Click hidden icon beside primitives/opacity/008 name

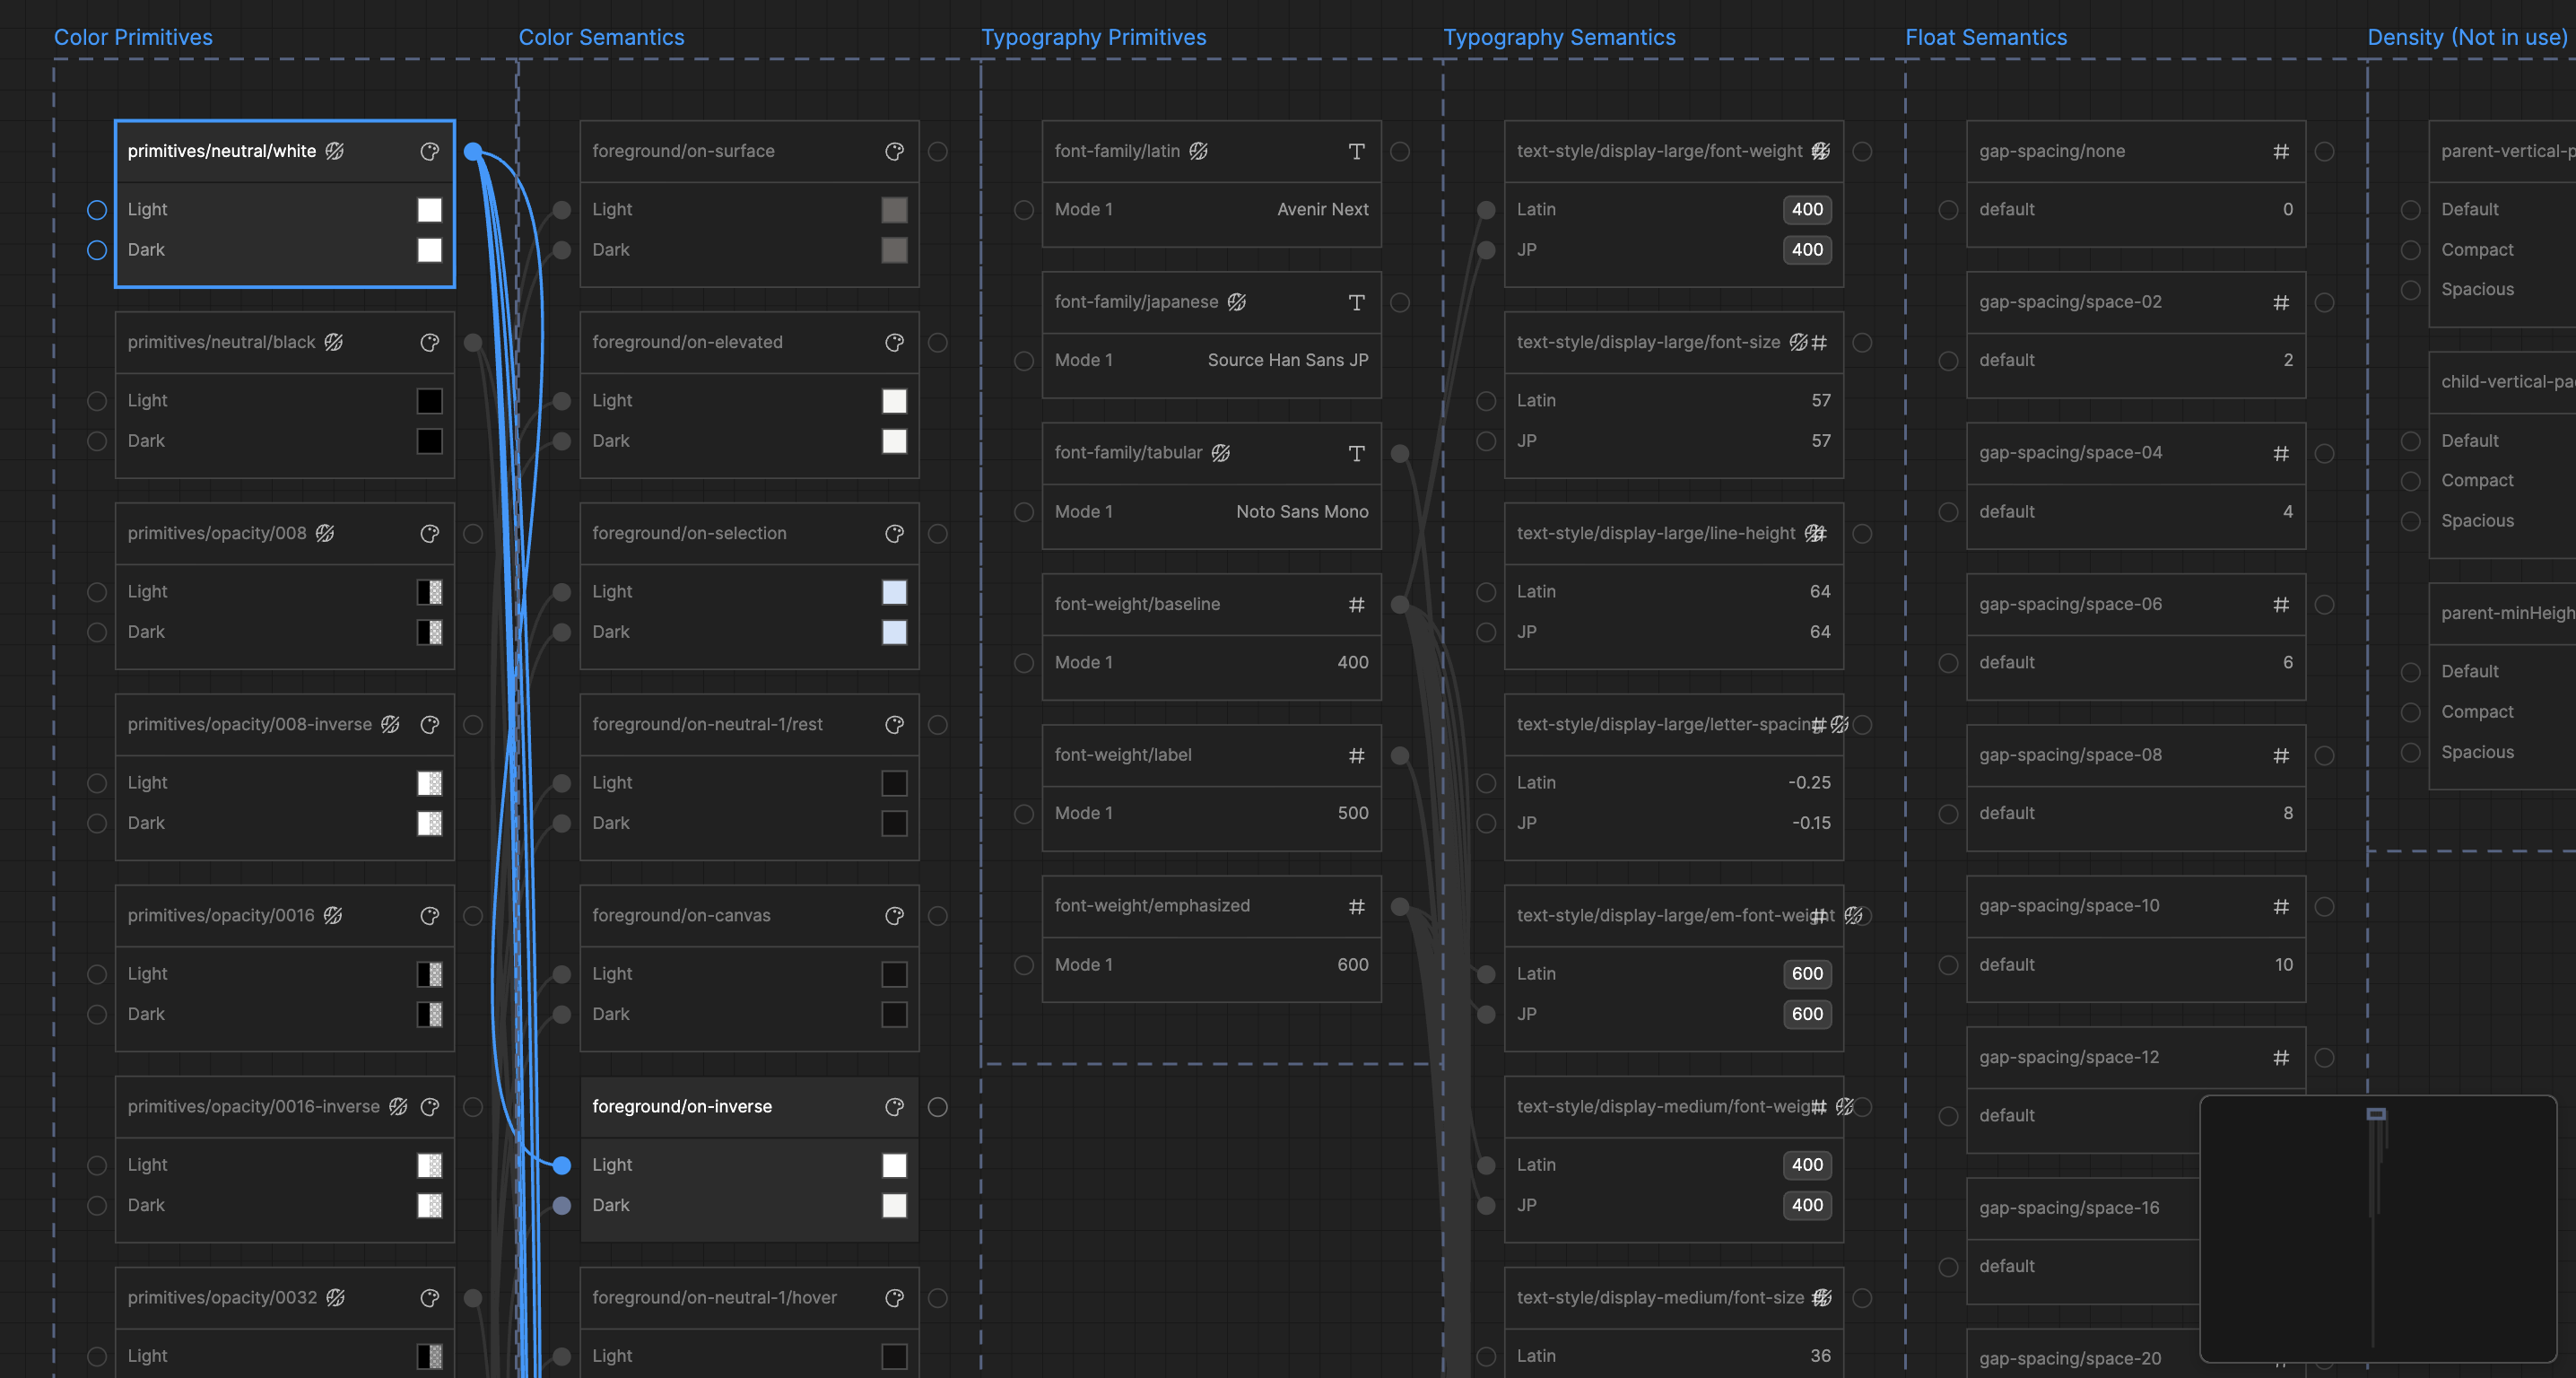[x=325, y=533]
